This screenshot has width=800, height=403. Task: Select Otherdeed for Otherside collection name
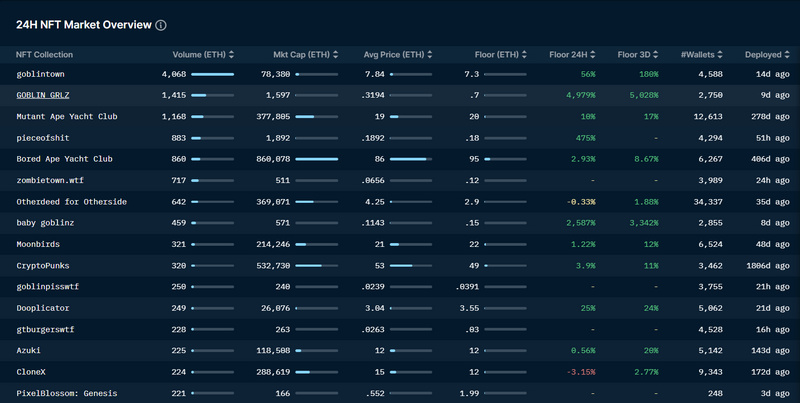tap(71, 202)
